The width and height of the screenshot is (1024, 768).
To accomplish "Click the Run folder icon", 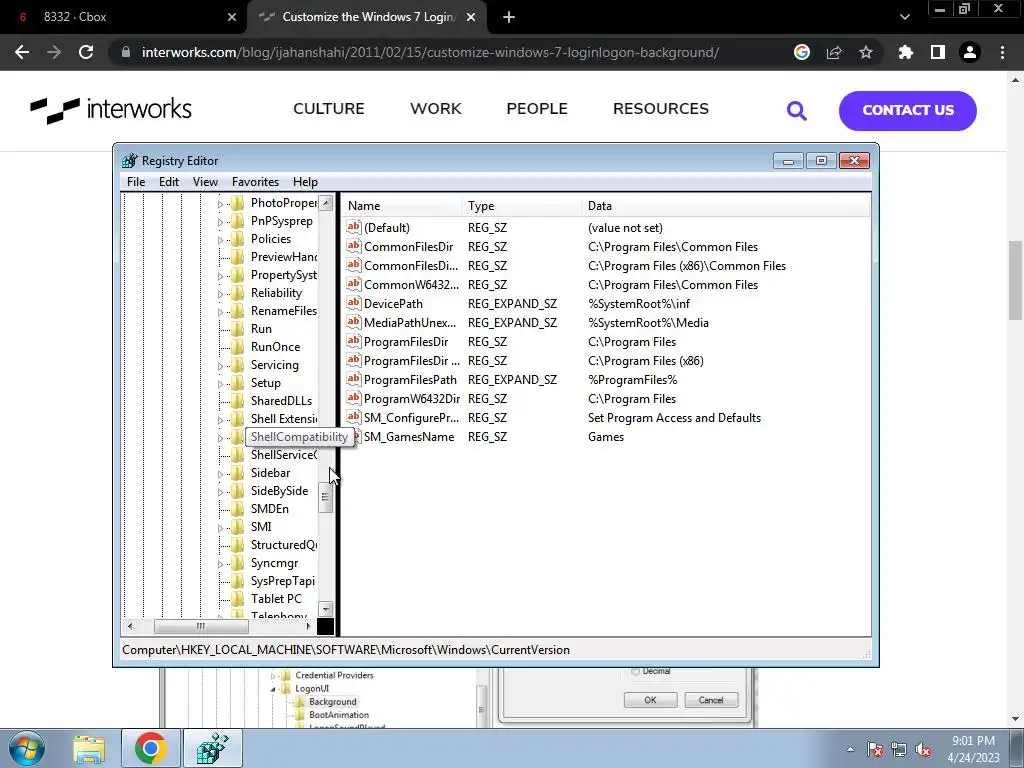I will point(238,328).
